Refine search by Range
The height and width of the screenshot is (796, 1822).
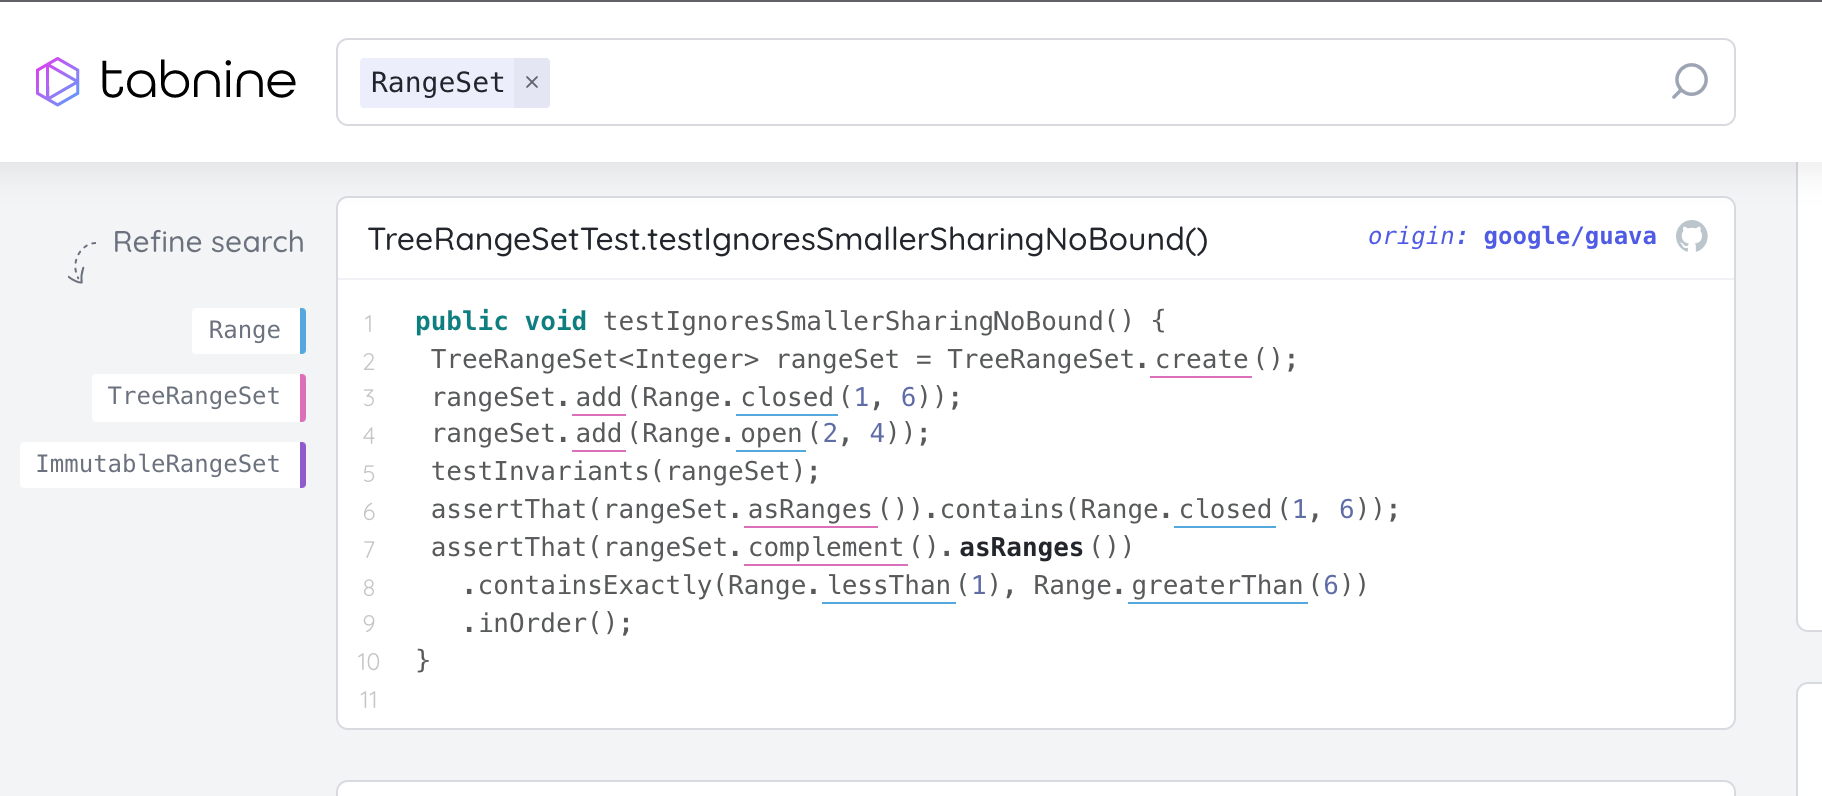(248, 331)
